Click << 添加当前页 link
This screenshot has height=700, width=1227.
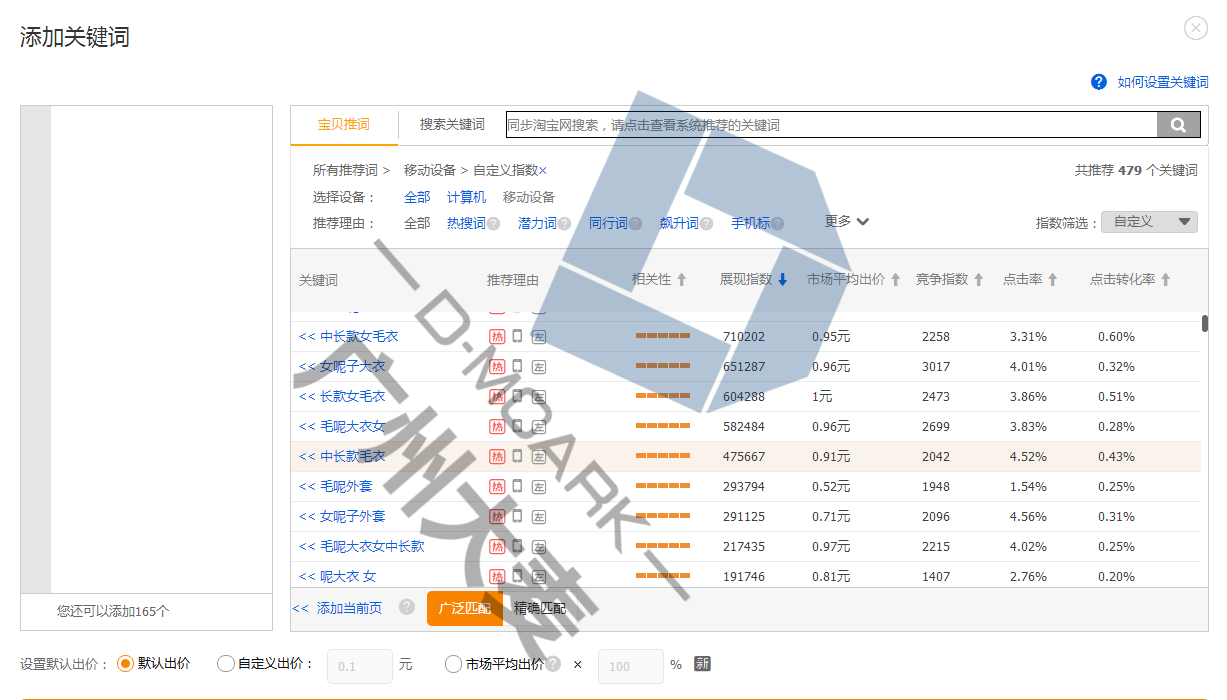[x=337, y=608]
